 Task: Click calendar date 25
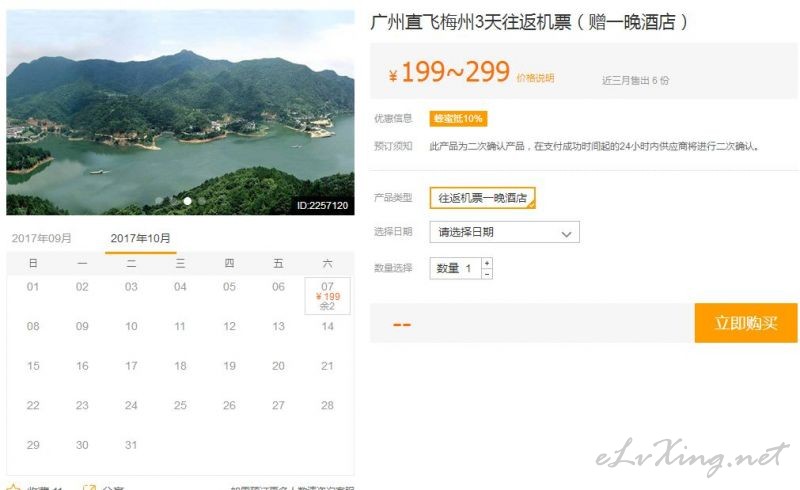coord(180,405)
